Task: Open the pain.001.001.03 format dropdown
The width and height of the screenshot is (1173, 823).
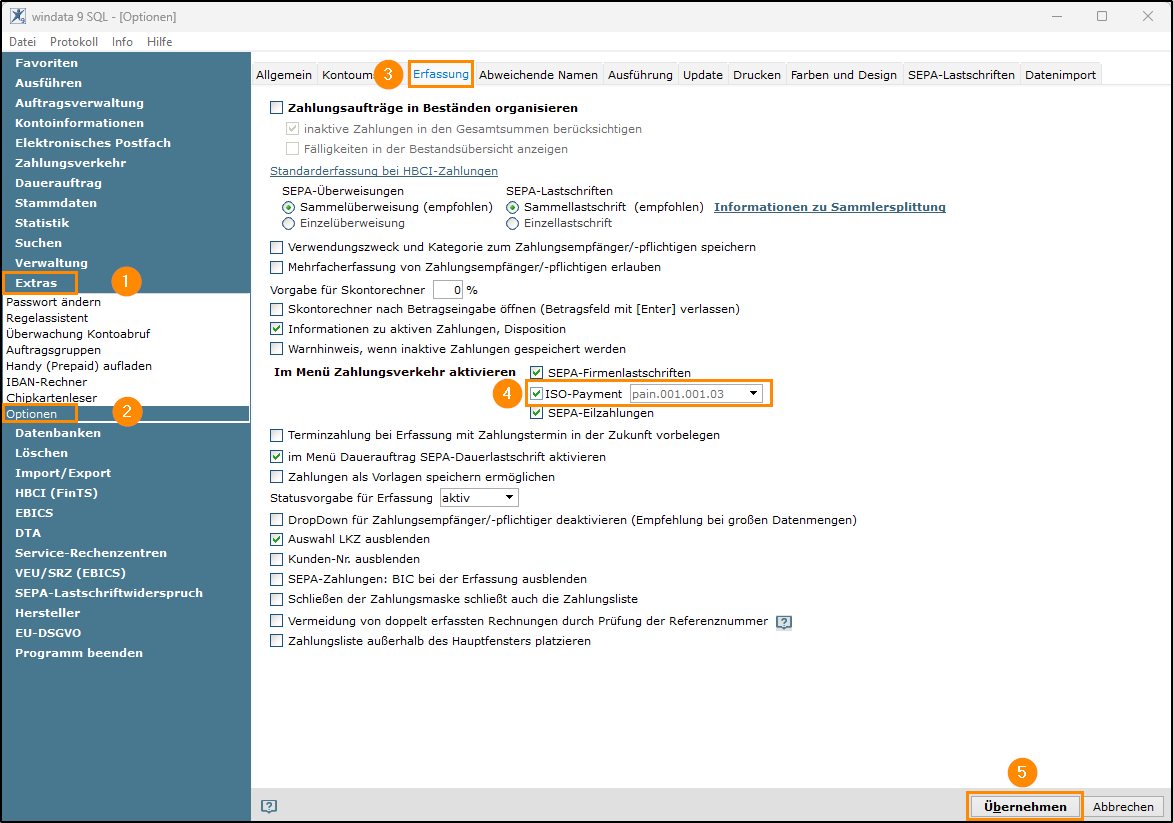Action: click(696, 394)
